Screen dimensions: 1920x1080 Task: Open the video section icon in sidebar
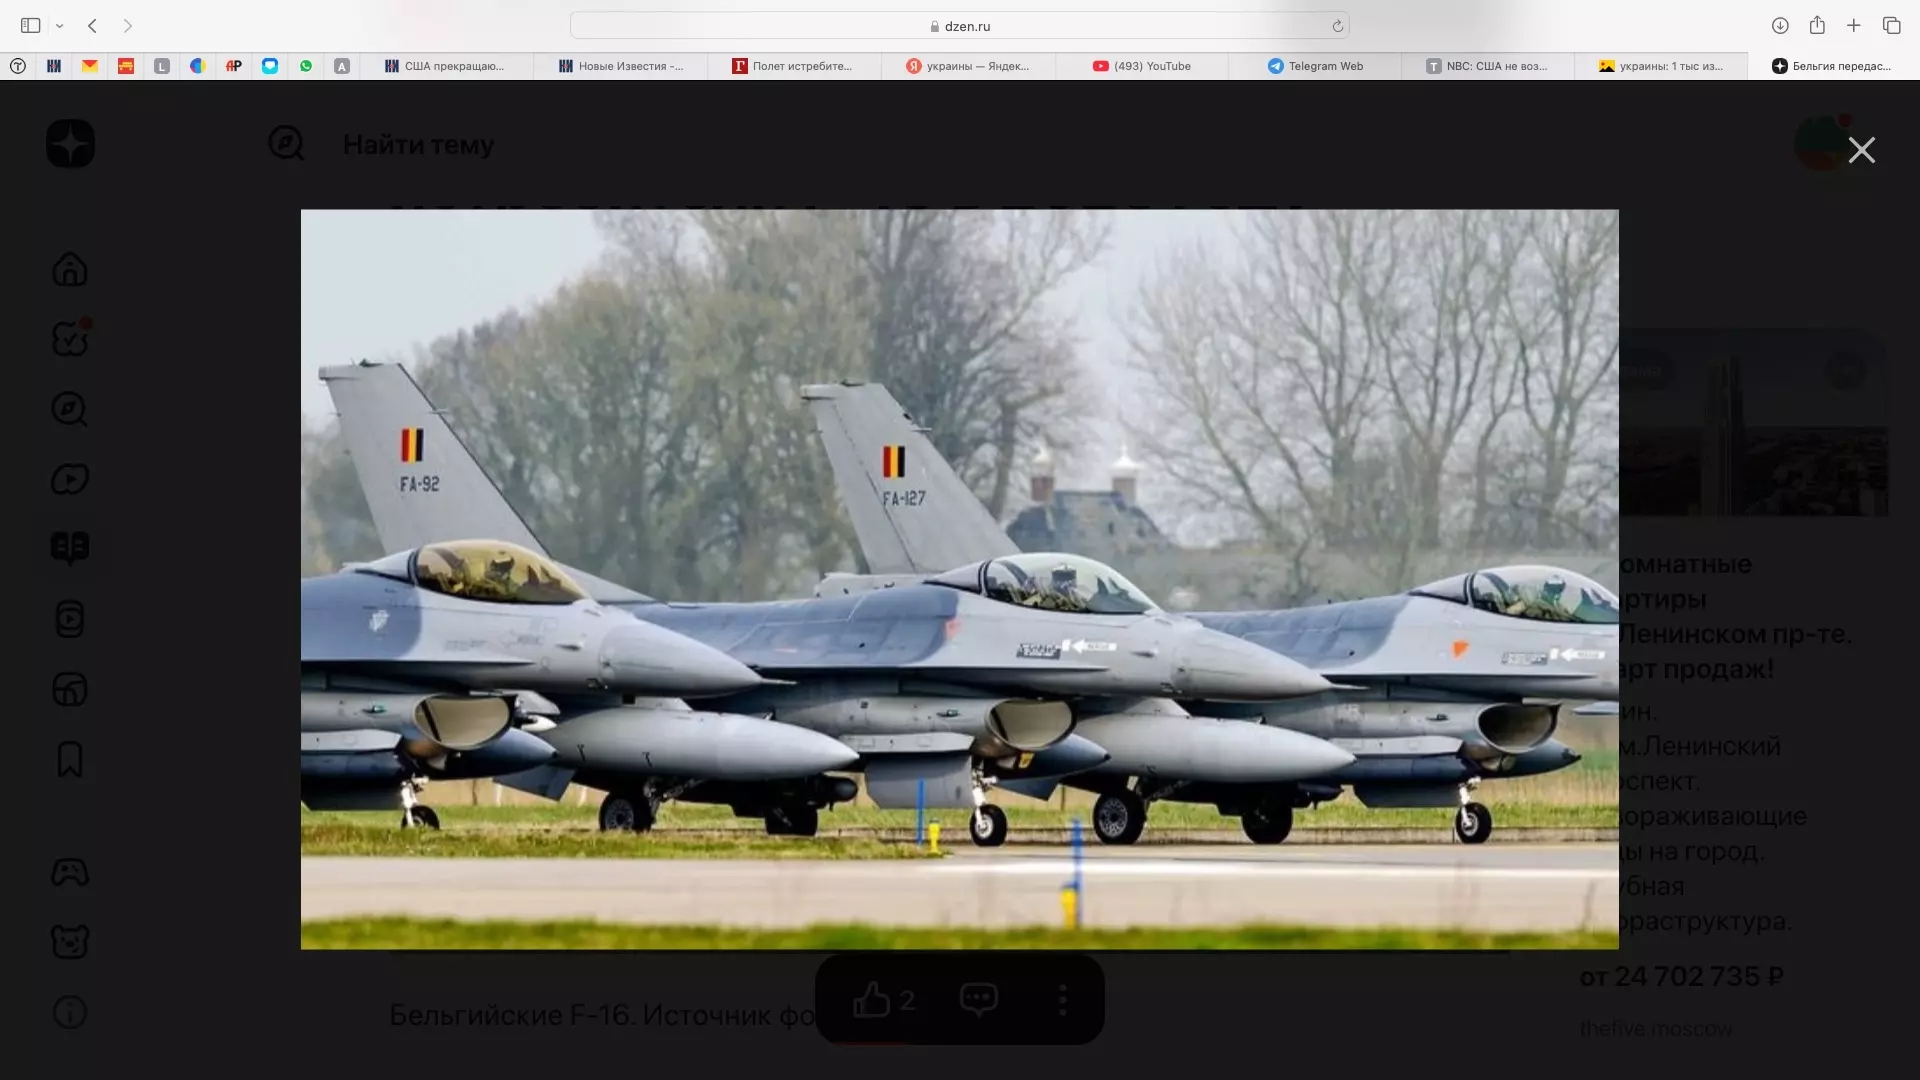(x=70, y=479)
